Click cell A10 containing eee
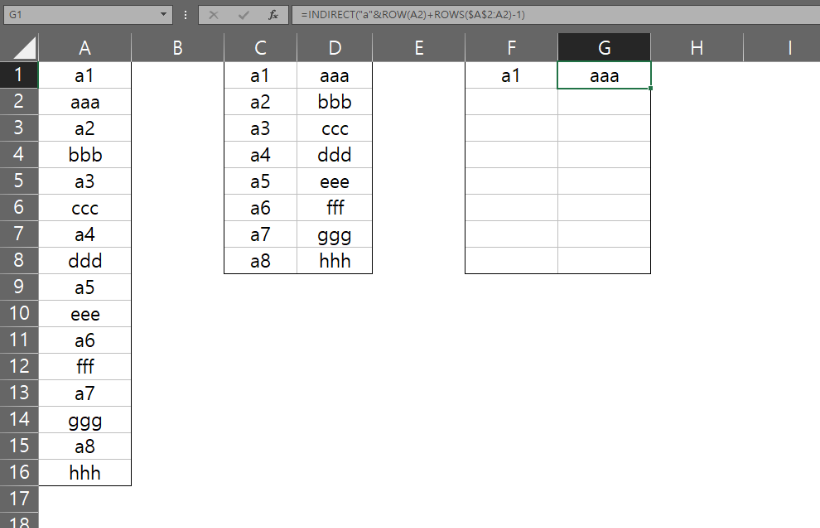 [x=85, y=314]
